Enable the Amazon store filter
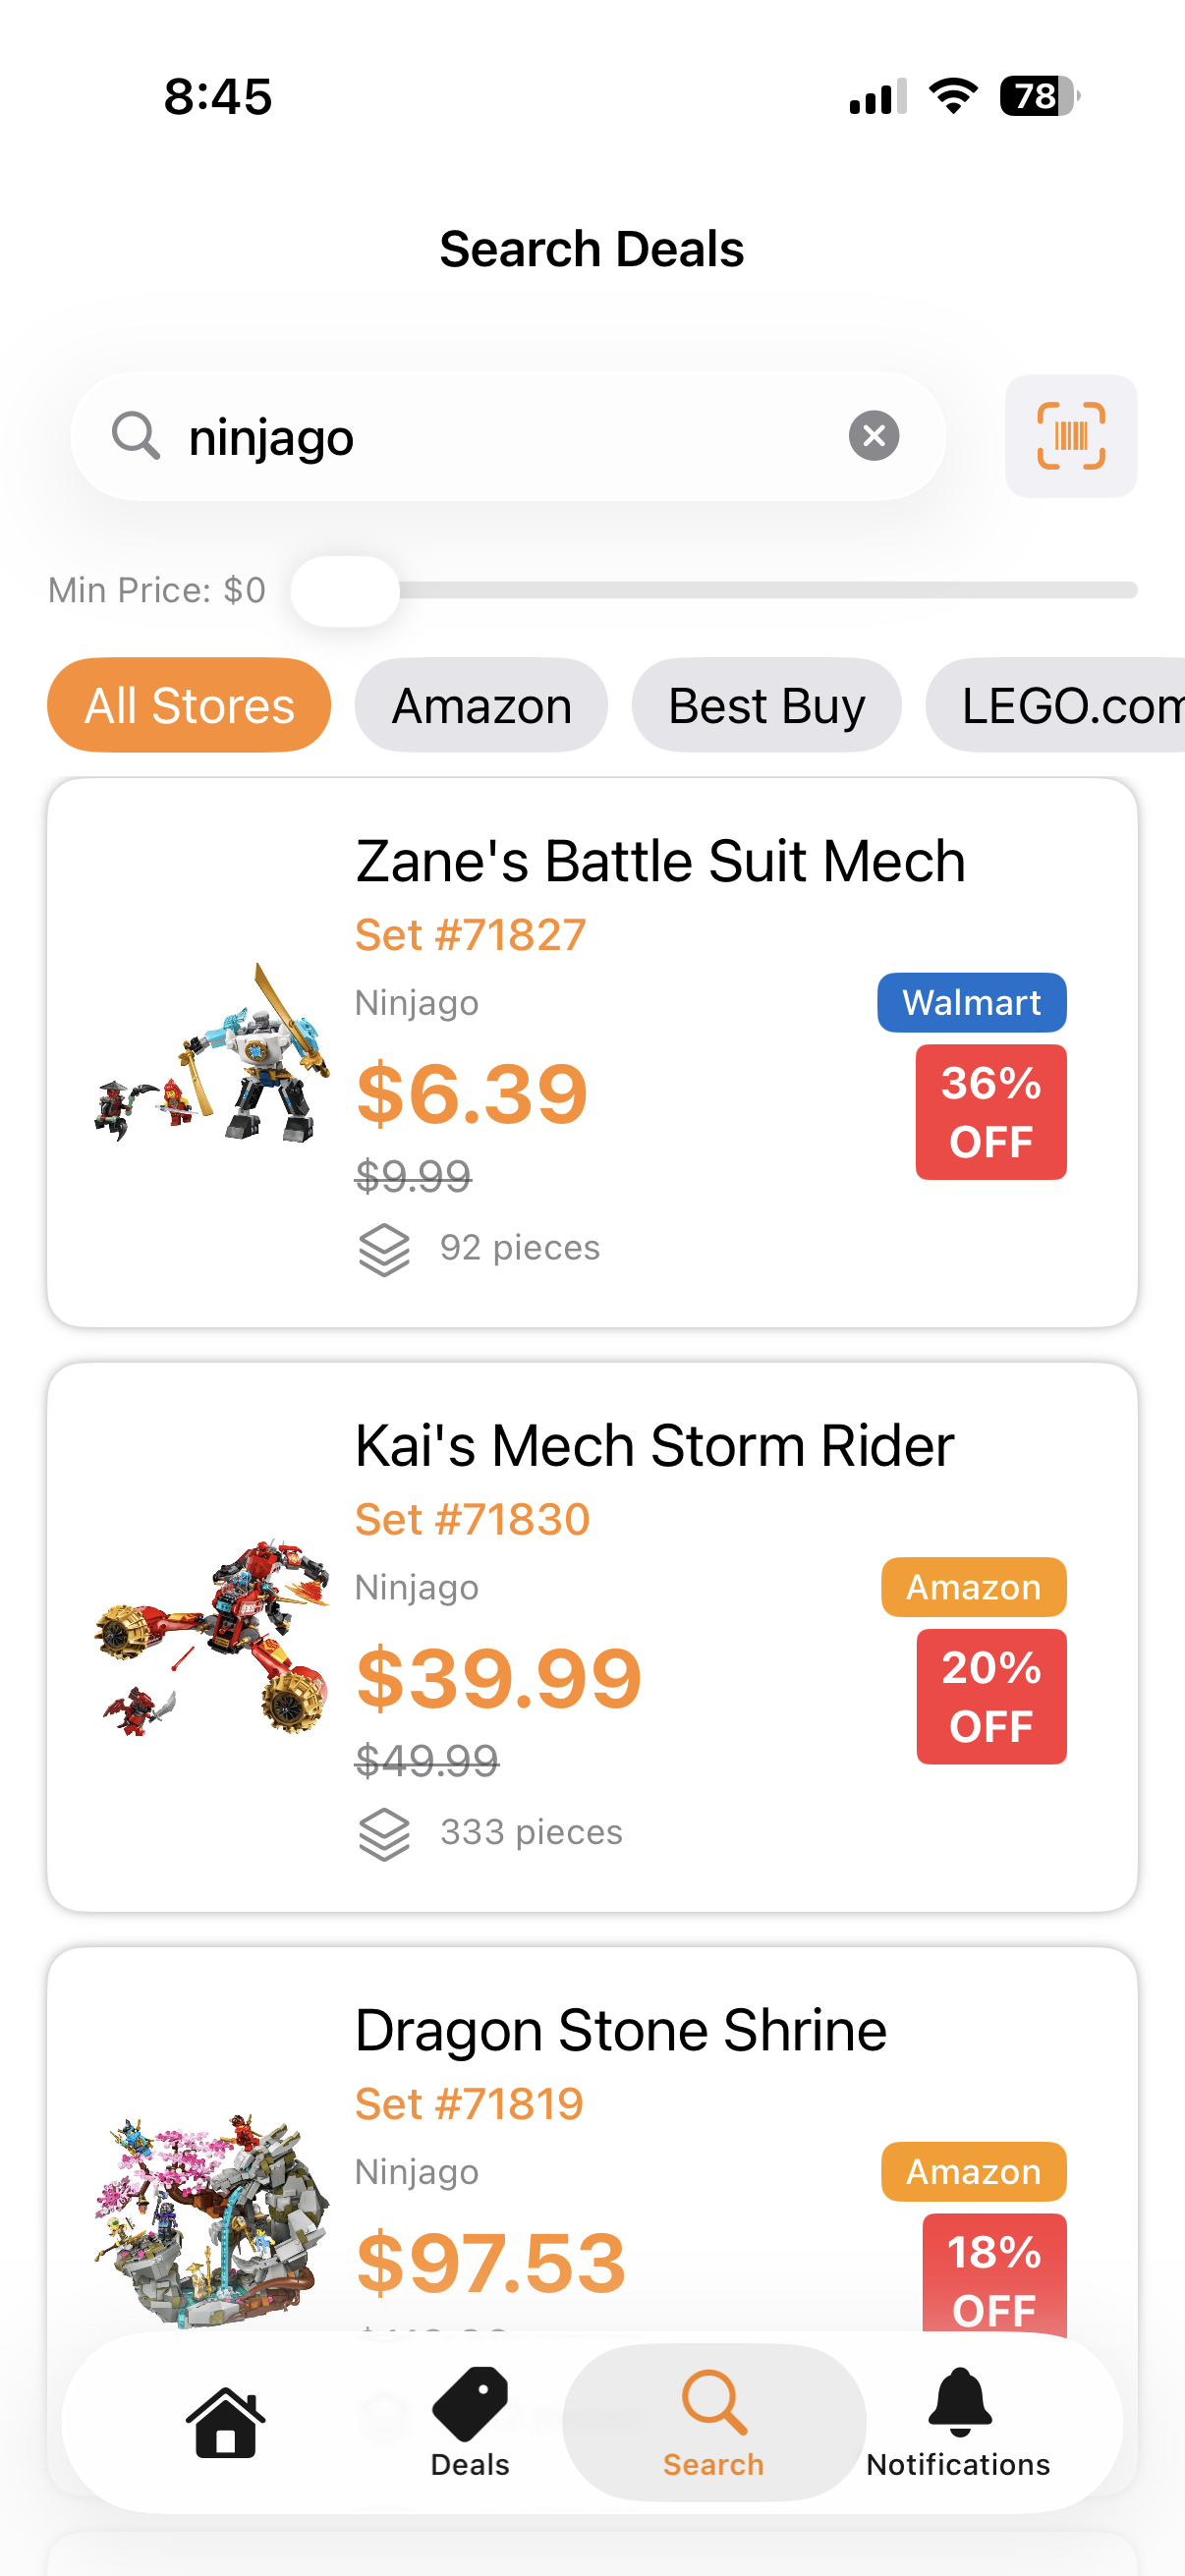Image resolution: width=1185 pixels, height=2576 pixels. pyautogui.click(x=481, y=705)
